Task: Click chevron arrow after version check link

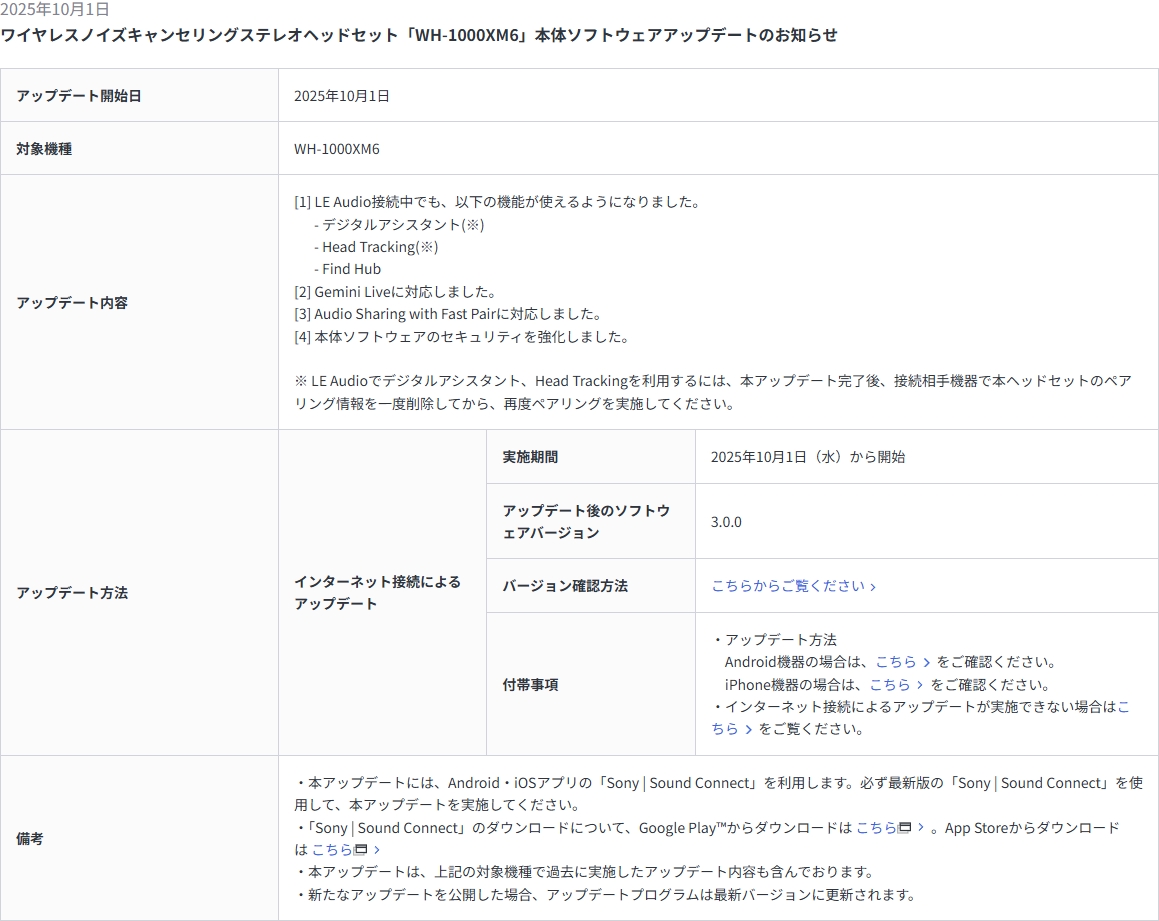Action: 873,587
